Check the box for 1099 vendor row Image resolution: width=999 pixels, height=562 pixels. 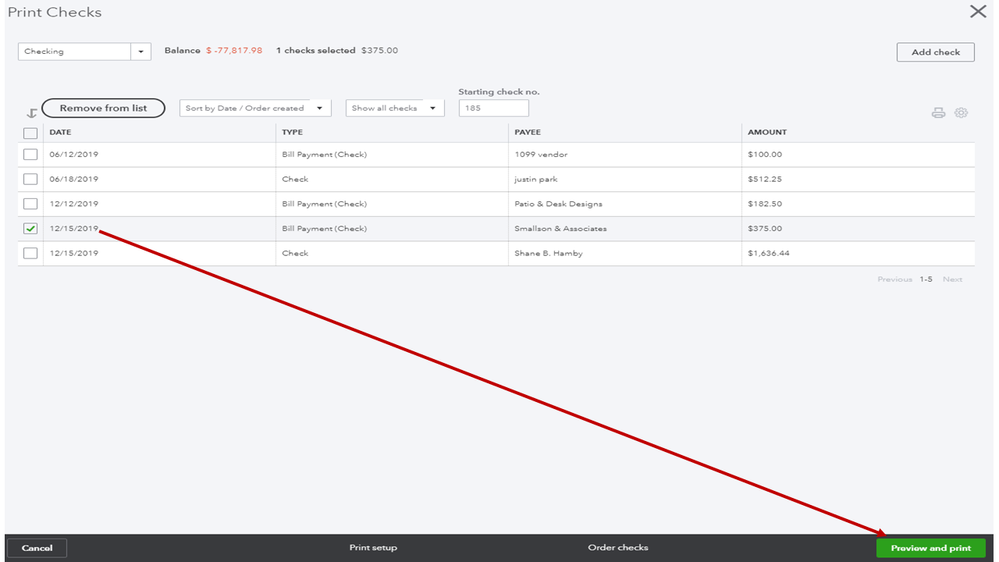30,154
